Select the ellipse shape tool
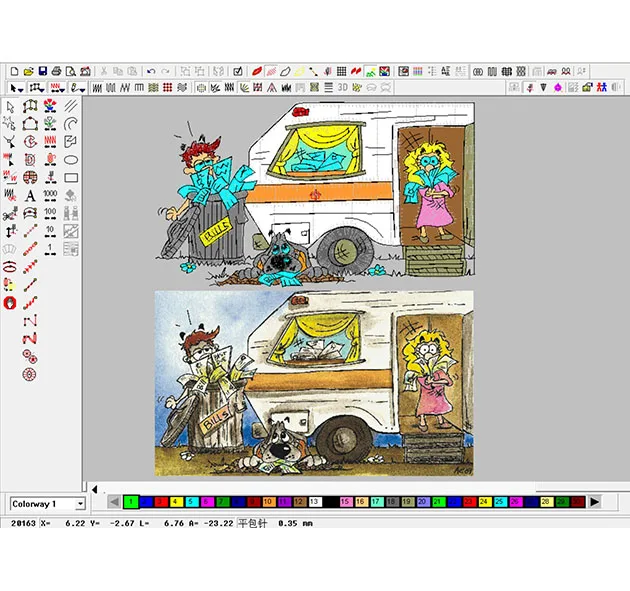 pos(71,159)
